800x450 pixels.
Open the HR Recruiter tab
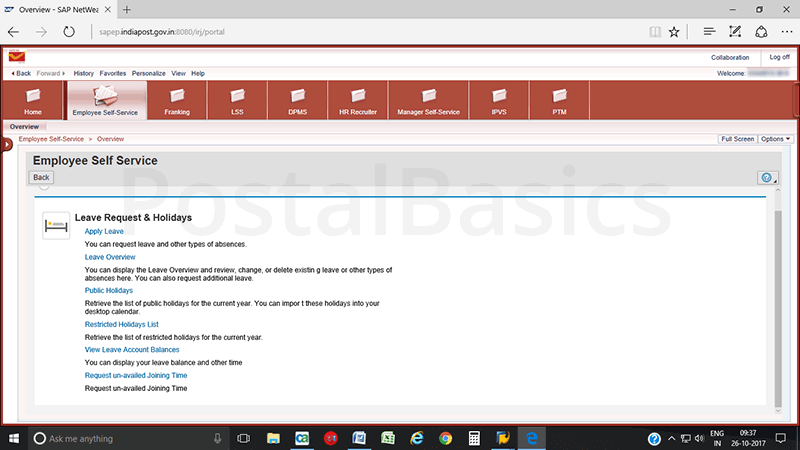[358, 101]
